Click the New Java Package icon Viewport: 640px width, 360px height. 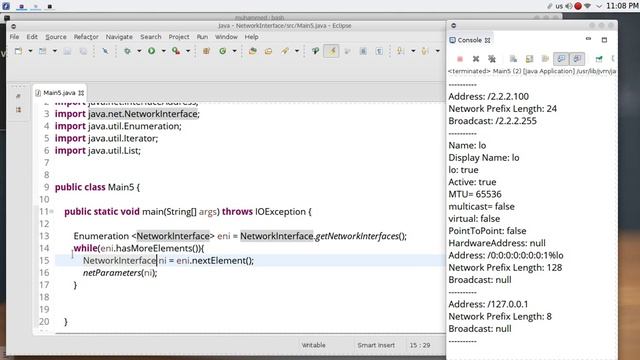tap(207, 51)
